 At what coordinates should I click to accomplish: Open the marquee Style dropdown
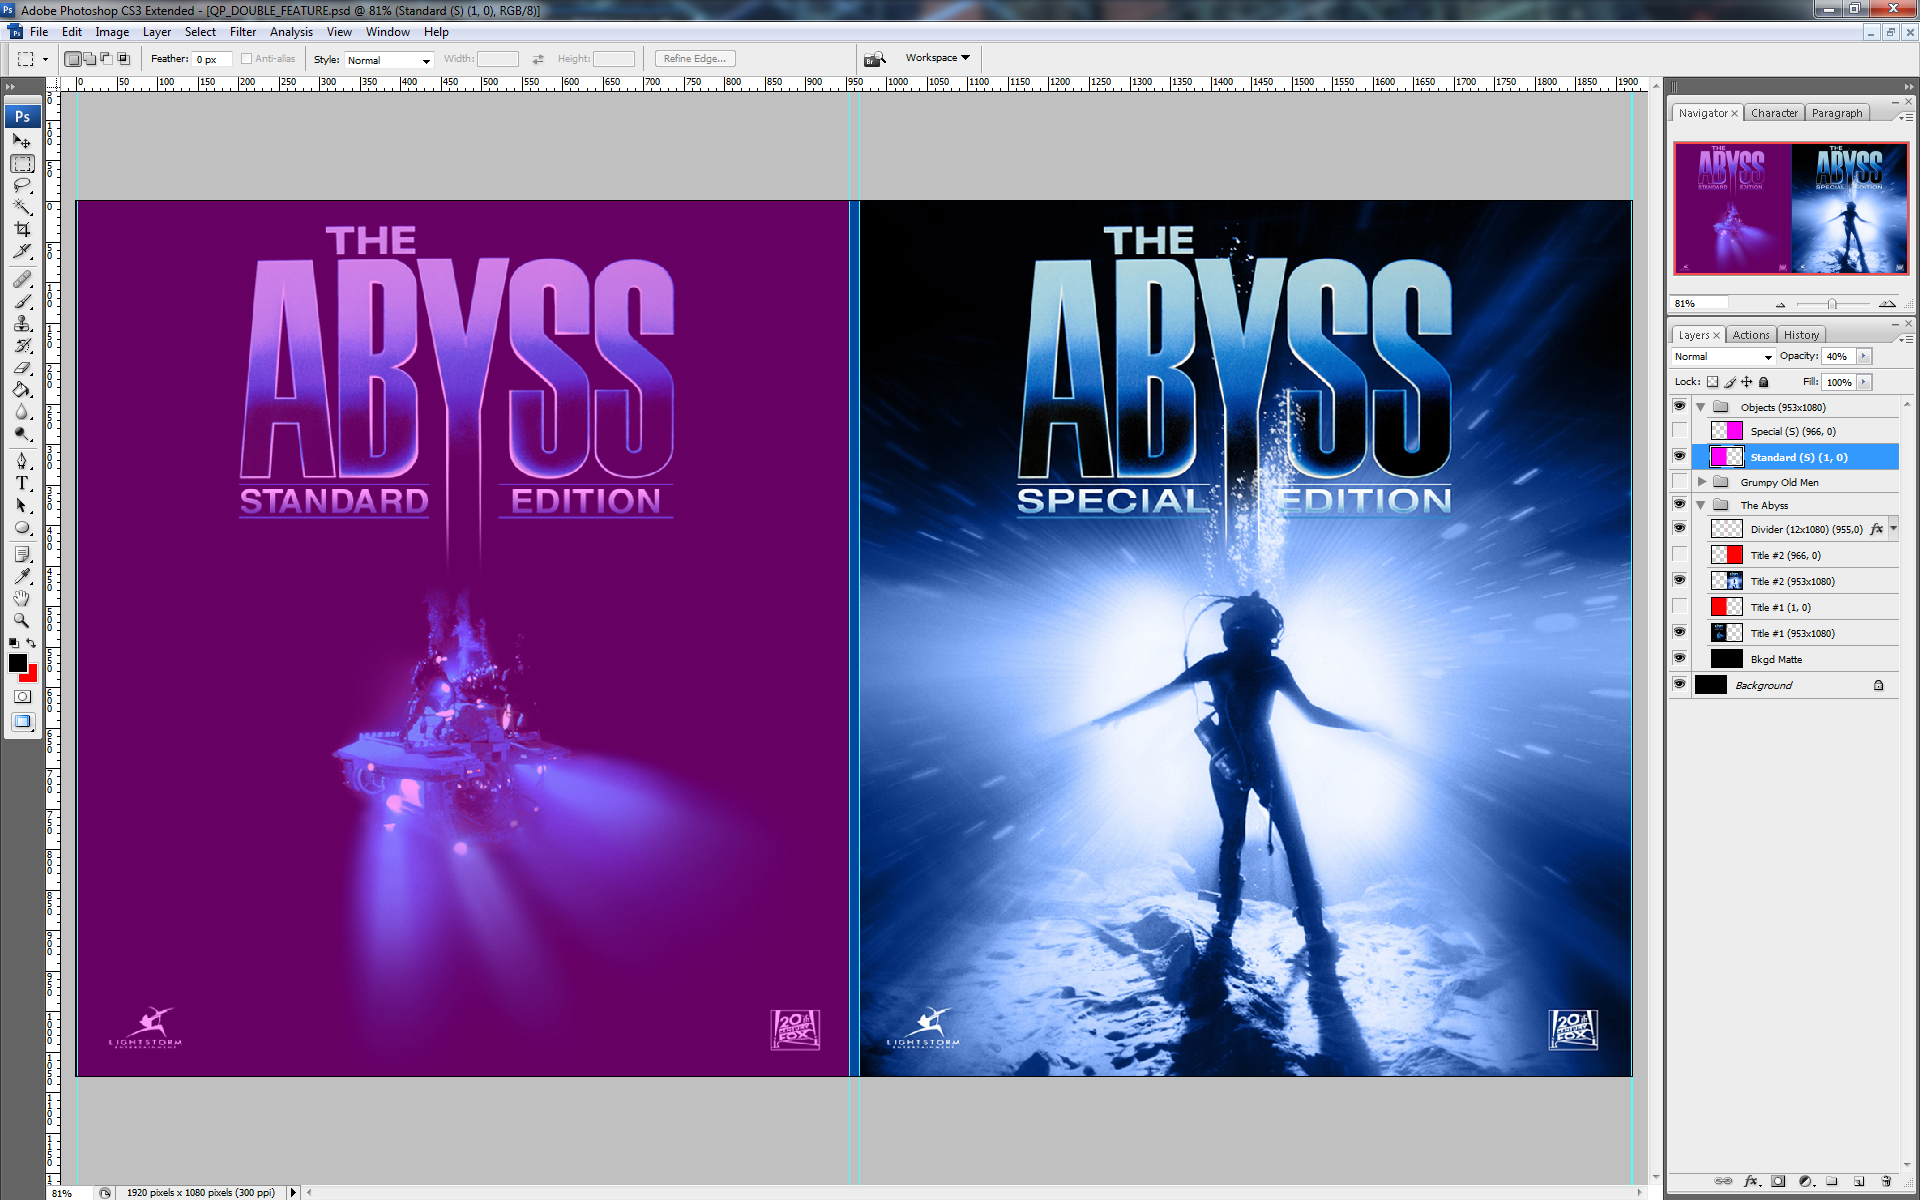coord(389,60)
